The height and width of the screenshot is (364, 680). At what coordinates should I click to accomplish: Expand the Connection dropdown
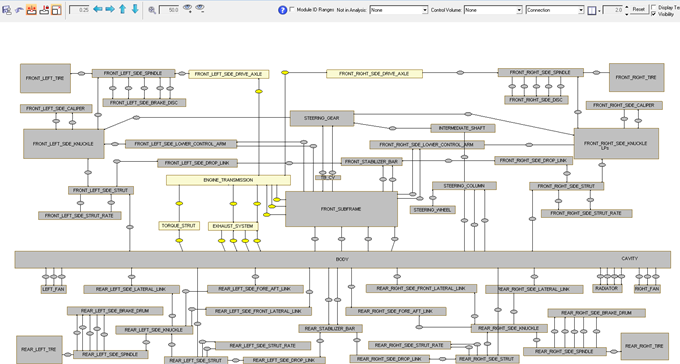(x=555, y=10)
